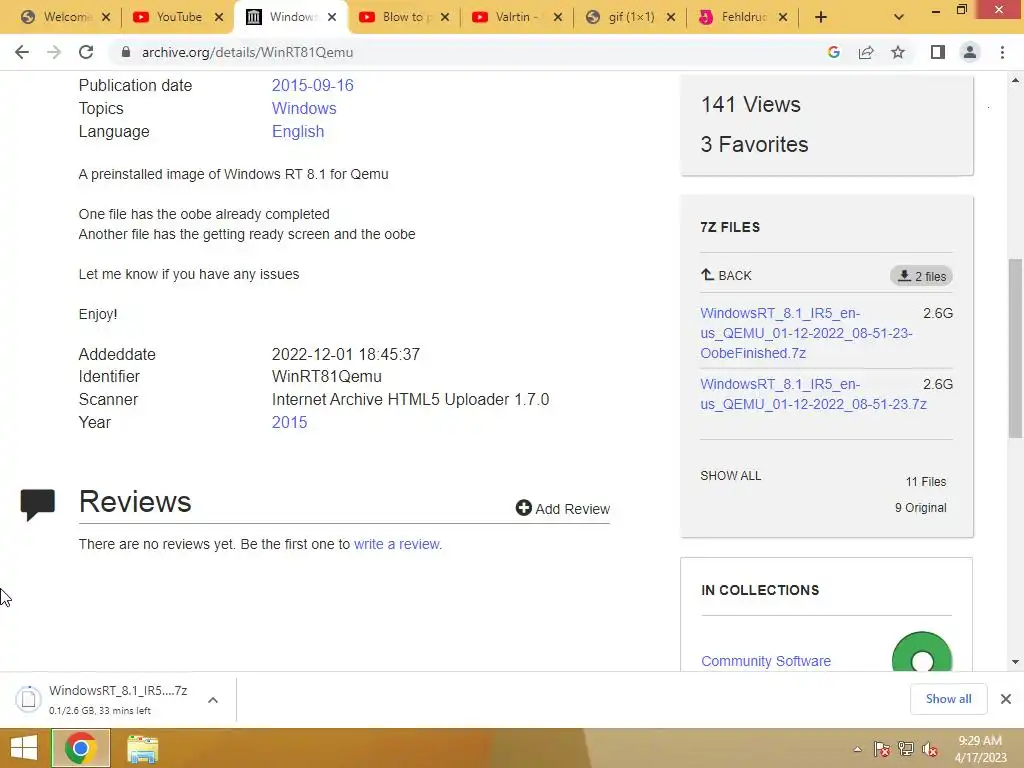Close the Blow to YouTube tab
Screen dimensions: 1024x768
point(445,17)
